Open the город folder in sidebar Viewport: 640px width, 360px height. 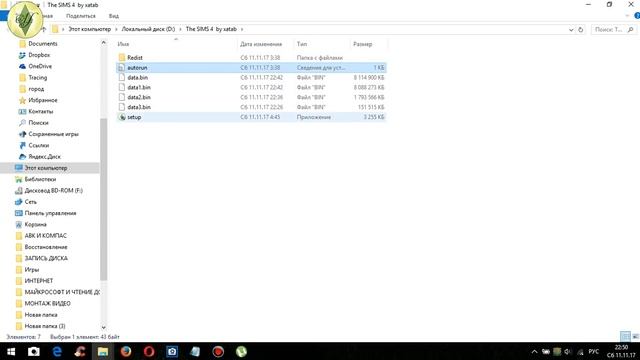tap(36, 89)
